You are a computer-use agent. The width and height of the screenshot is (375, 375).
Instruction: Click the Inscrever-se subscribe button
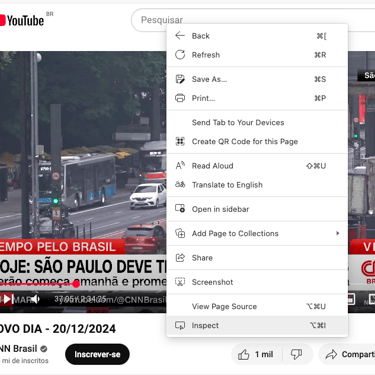(x=97, y=354)
